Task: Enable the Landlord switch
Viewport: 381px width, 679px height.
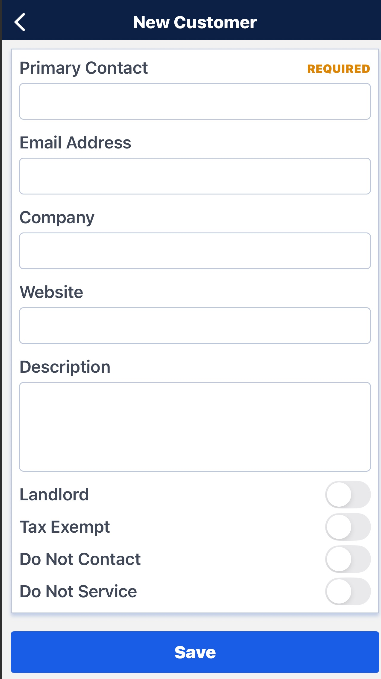Action: coord(348,495)
